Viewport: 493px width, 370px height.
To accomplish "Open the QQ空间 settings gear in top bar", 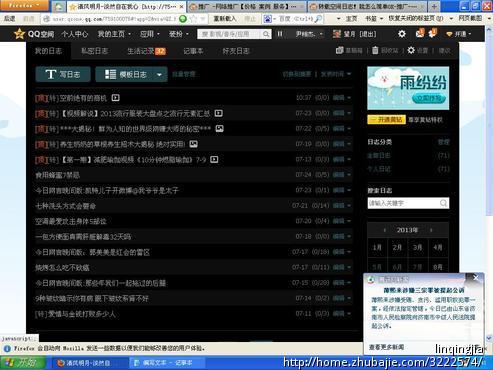I will [x=402, y=34].
